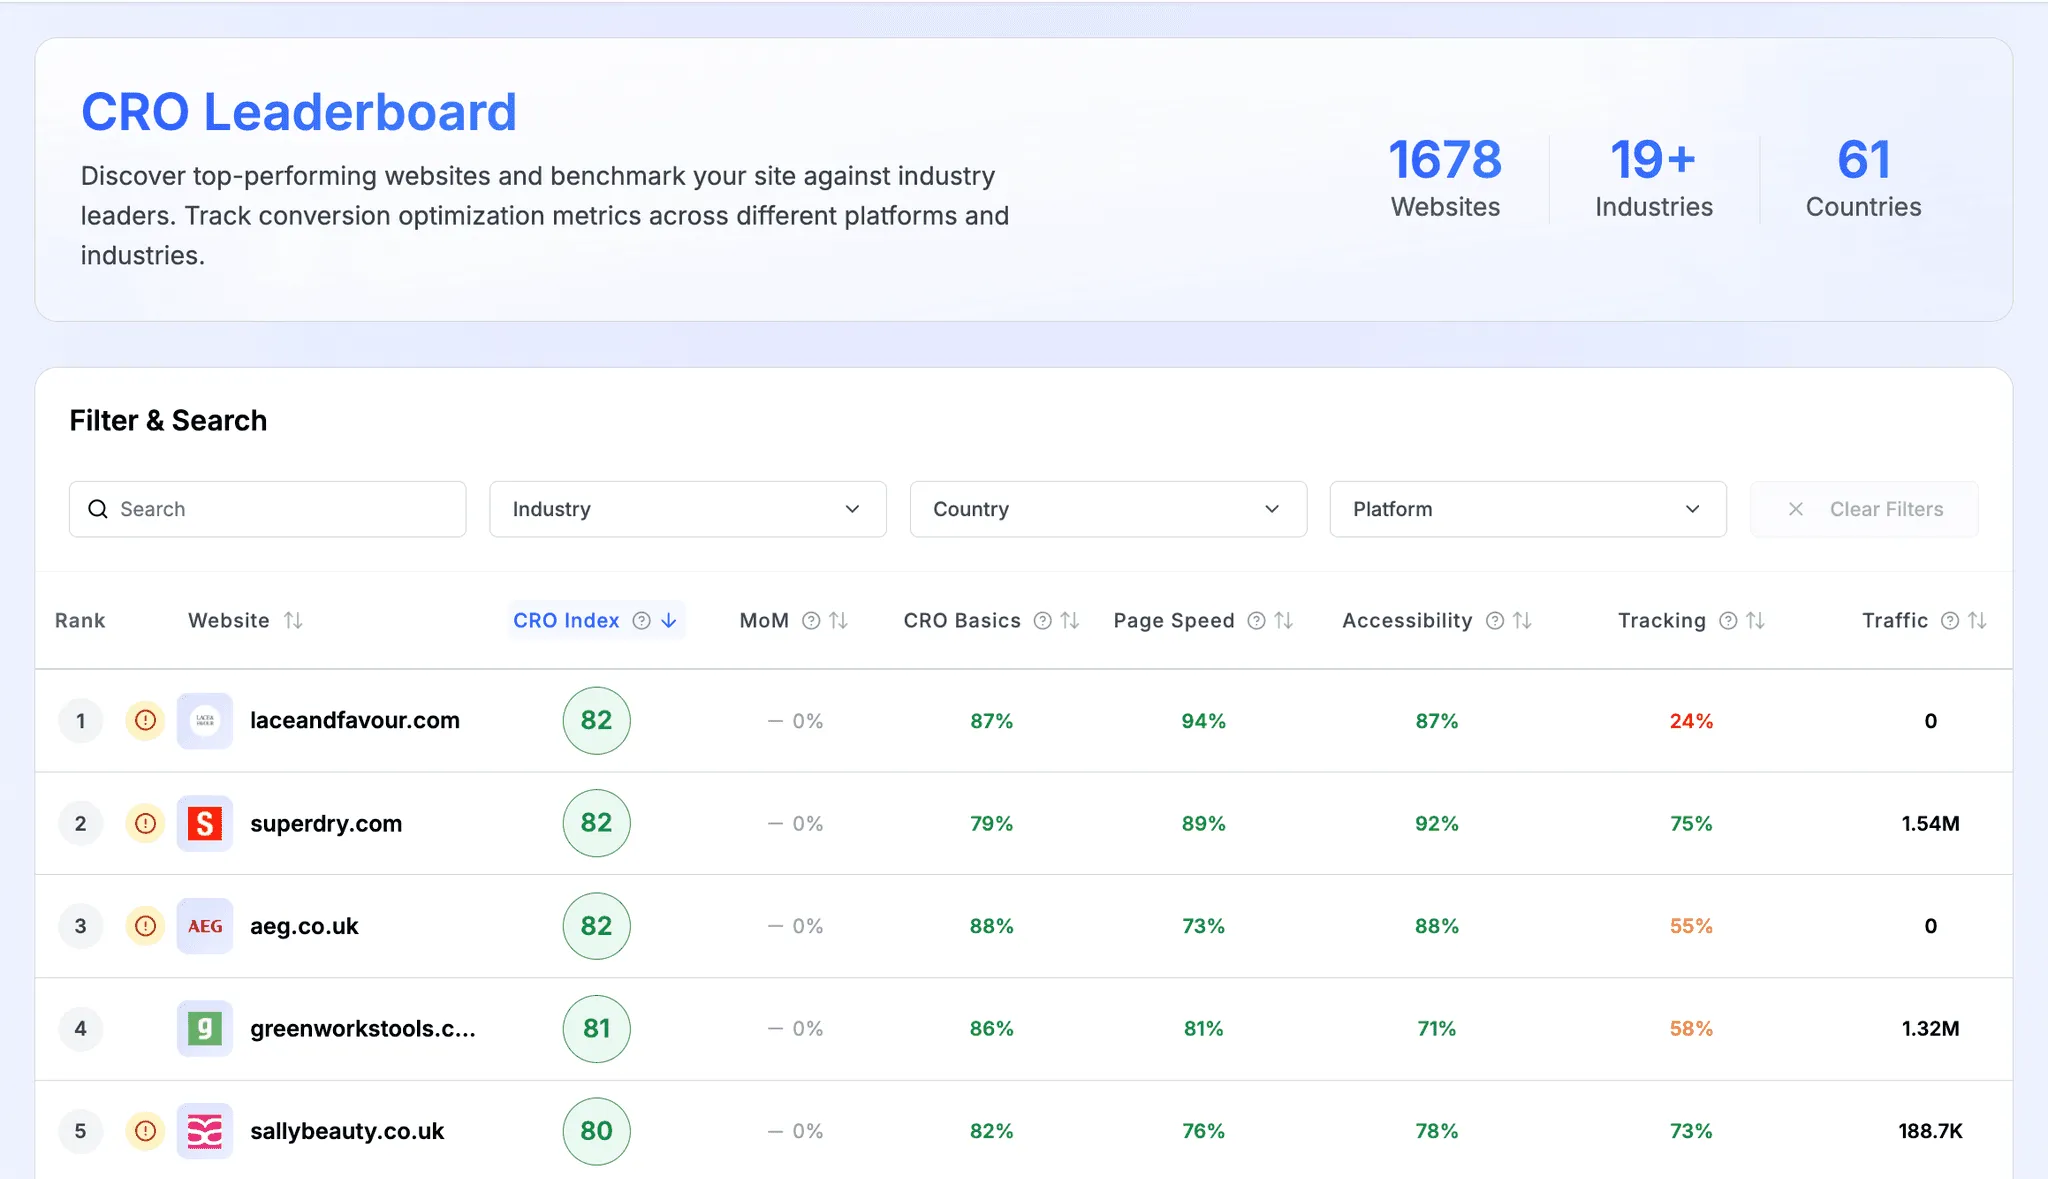This screenshot has height=1179, width=2048.
Task: Click the warning icon beside sallybeauty.co.uk
Action: tap(145, 1131)
